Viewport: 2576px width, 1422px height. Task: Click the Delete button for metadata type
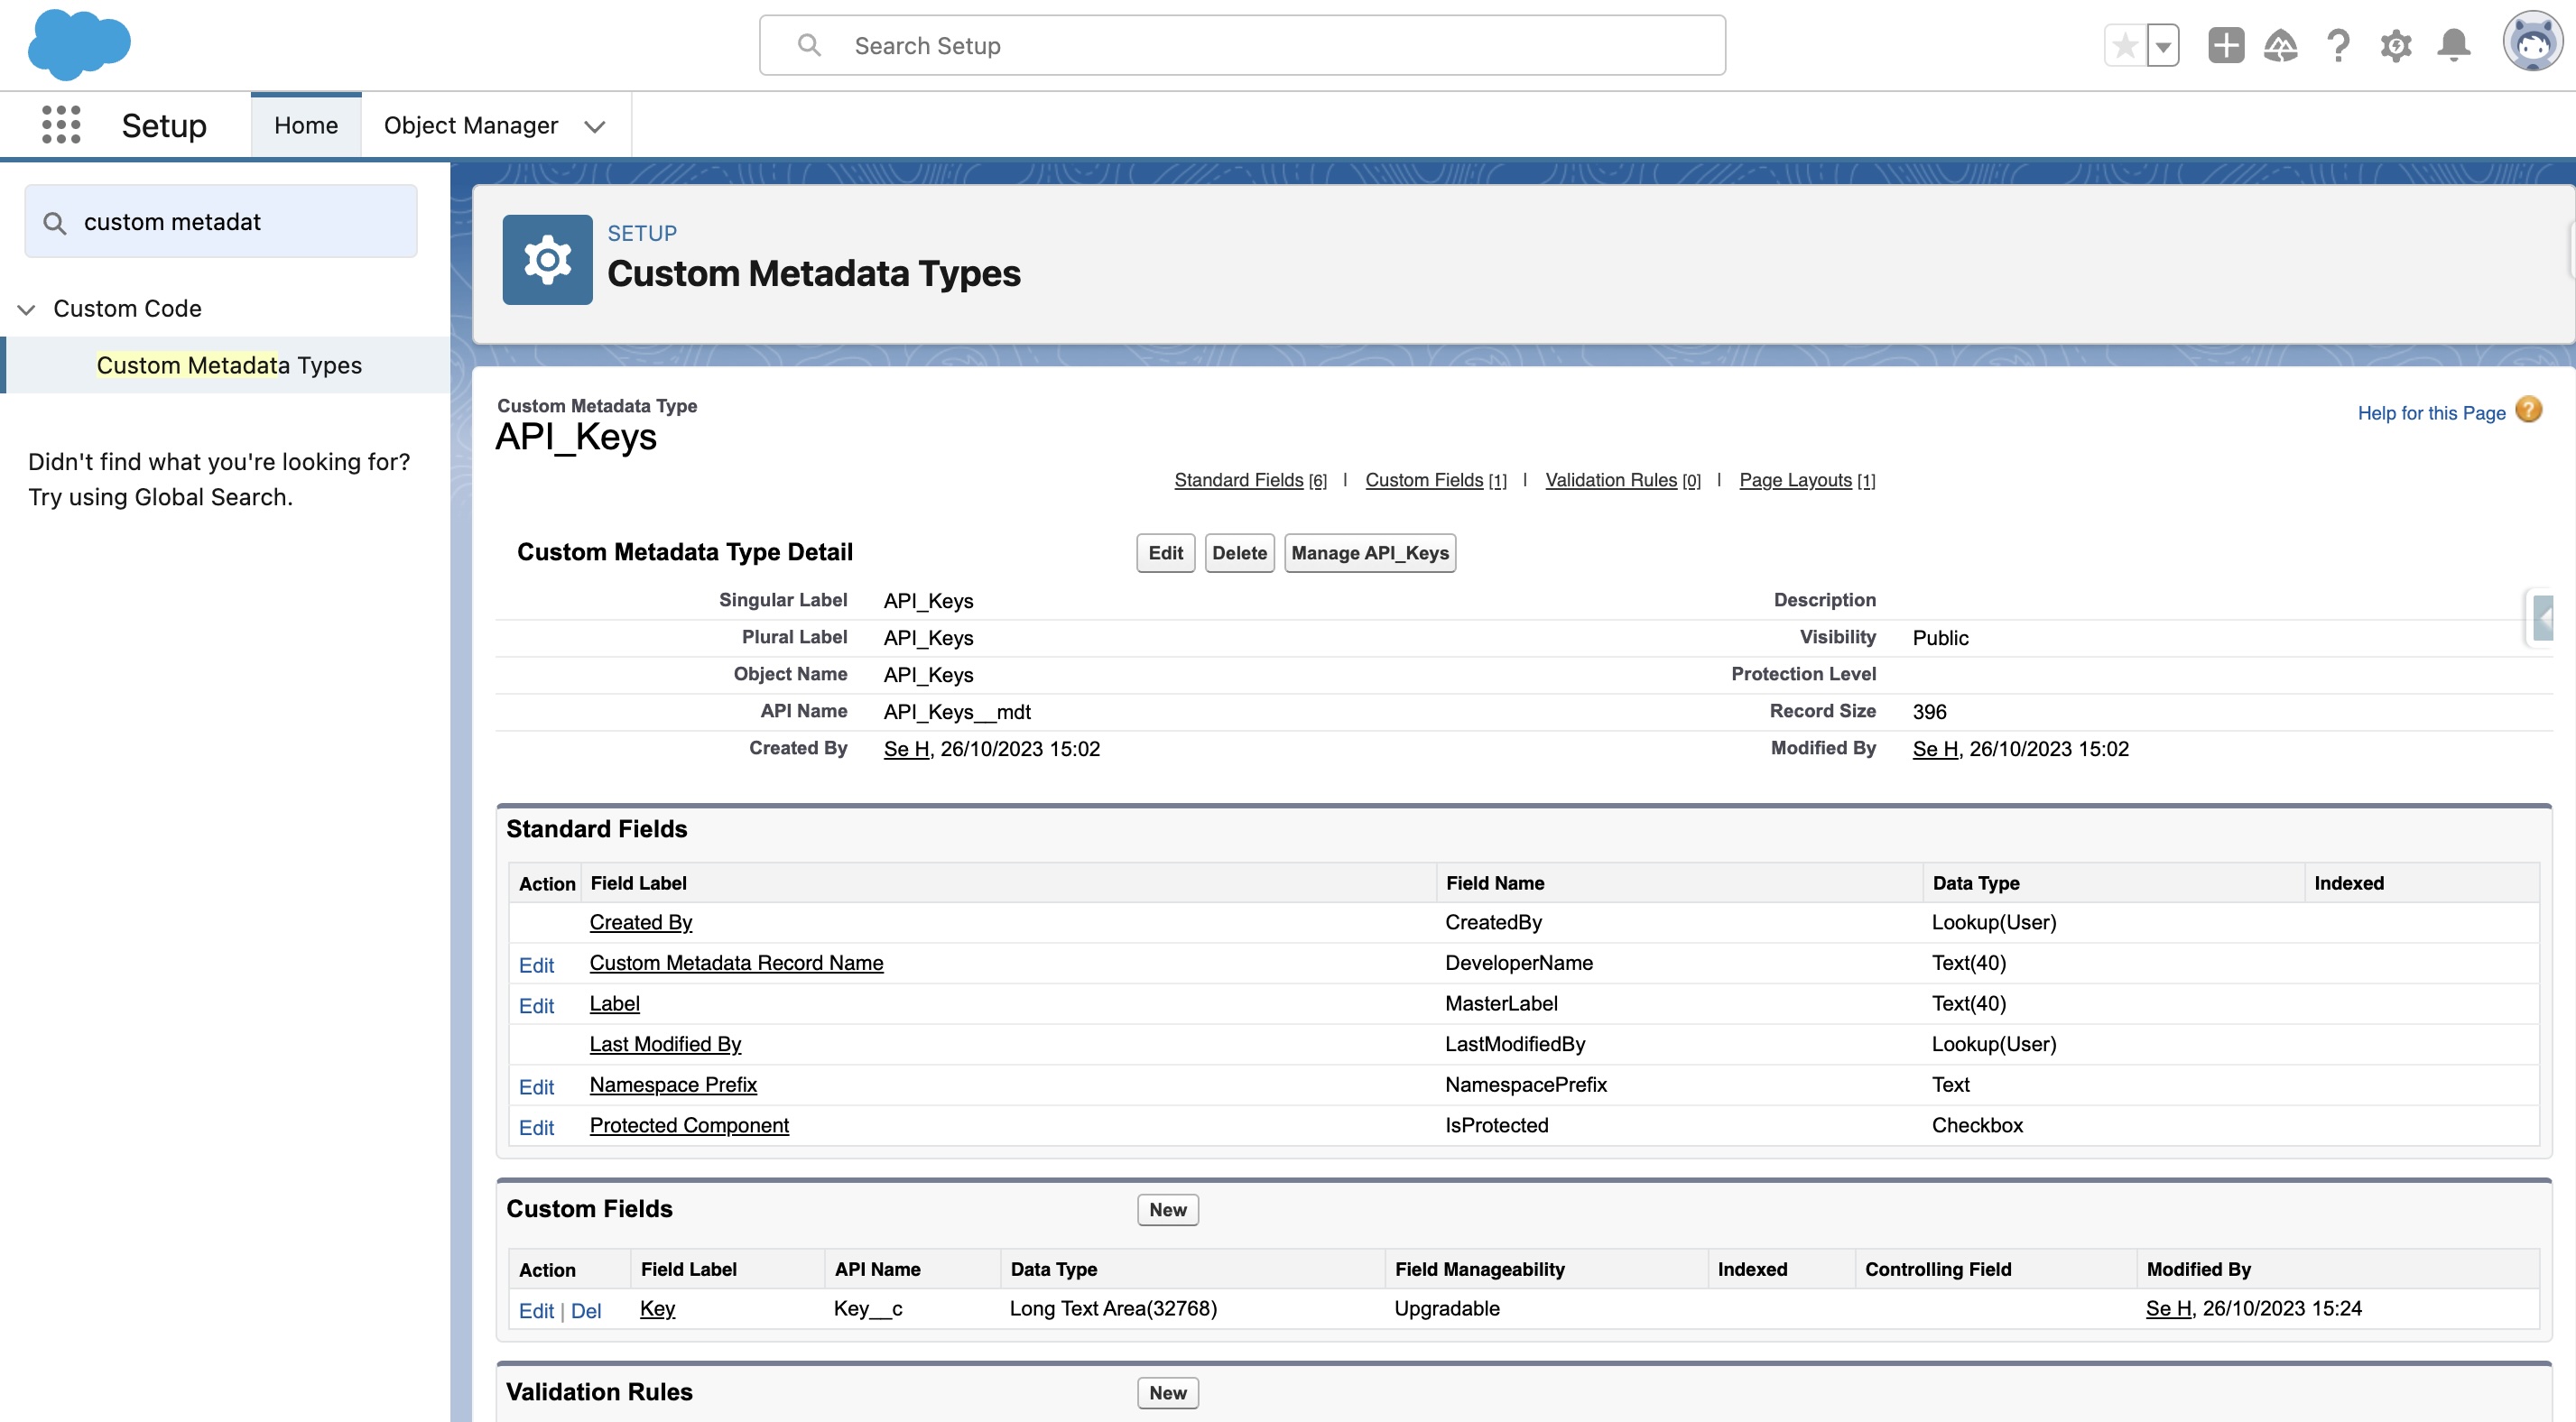[x=1239, y=553]
